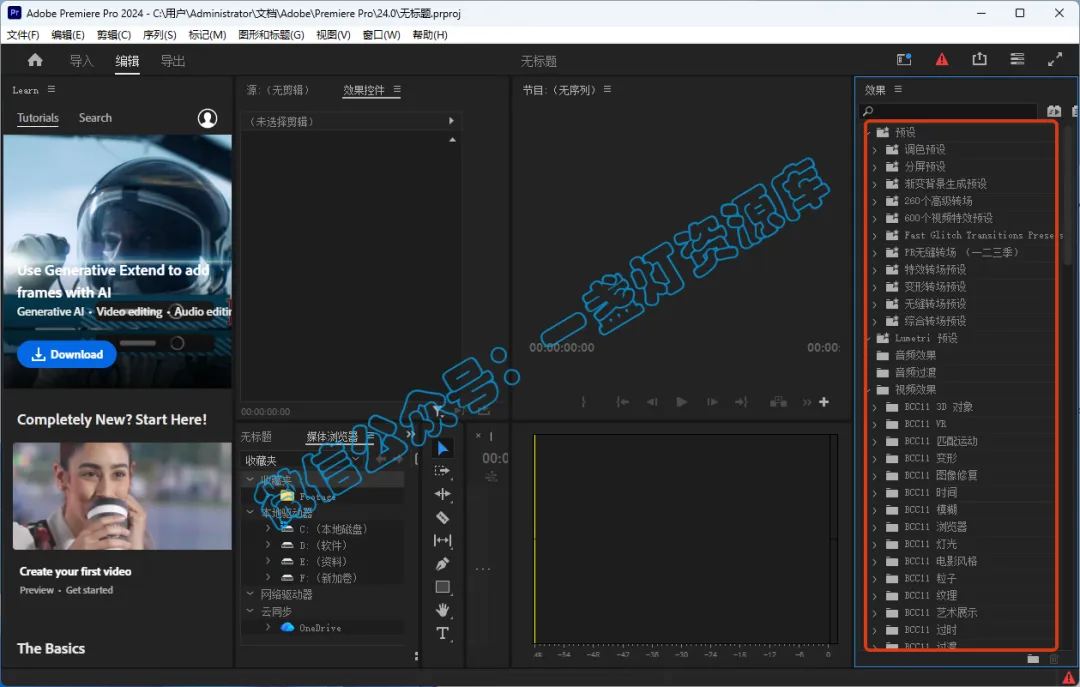Click the status bar warning icon
Screen dimensions: 1080x687
point(1069,678)
